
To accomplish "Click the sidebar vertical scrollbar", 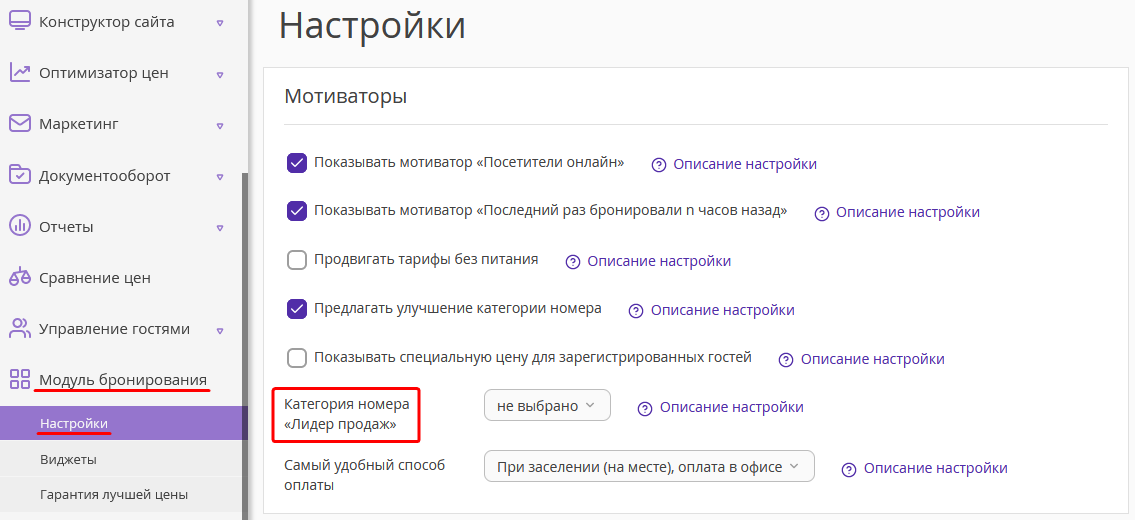I will coord(245,345).
